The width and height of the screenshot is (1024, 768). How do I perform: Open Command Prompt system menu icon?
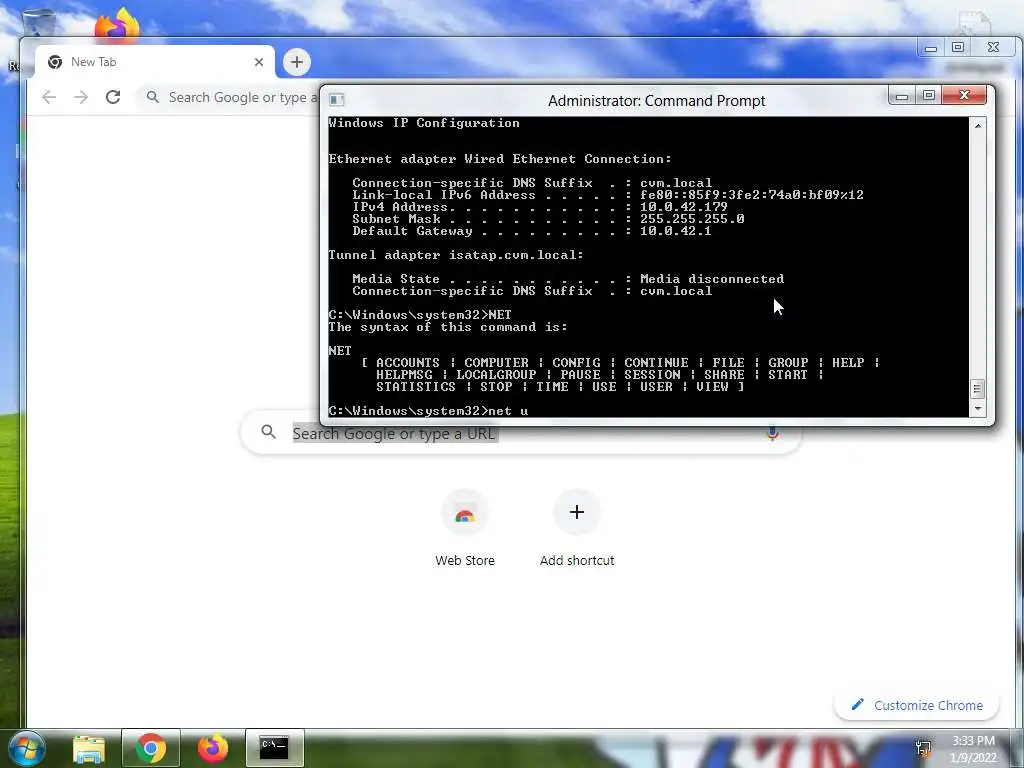coord(336,100)
